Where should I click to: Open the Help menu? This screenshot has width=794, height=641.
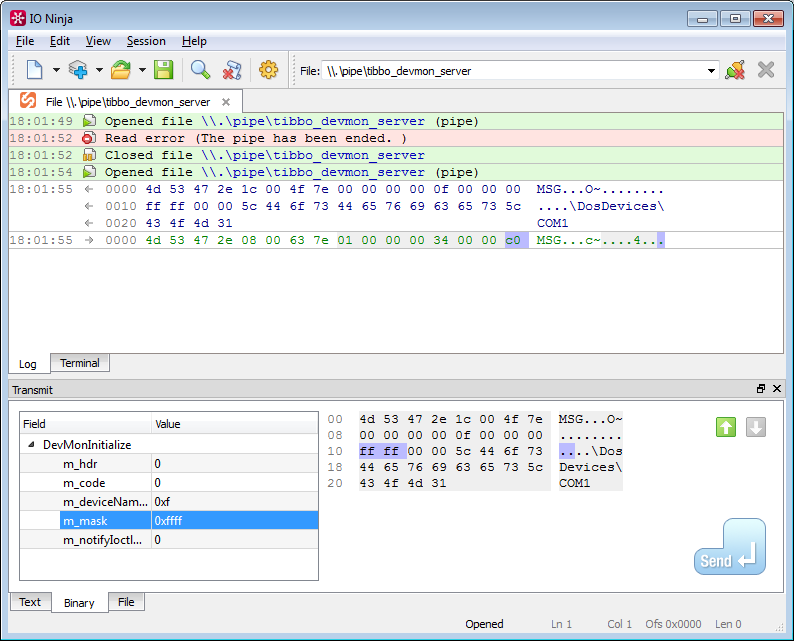(x=194, y=41)
